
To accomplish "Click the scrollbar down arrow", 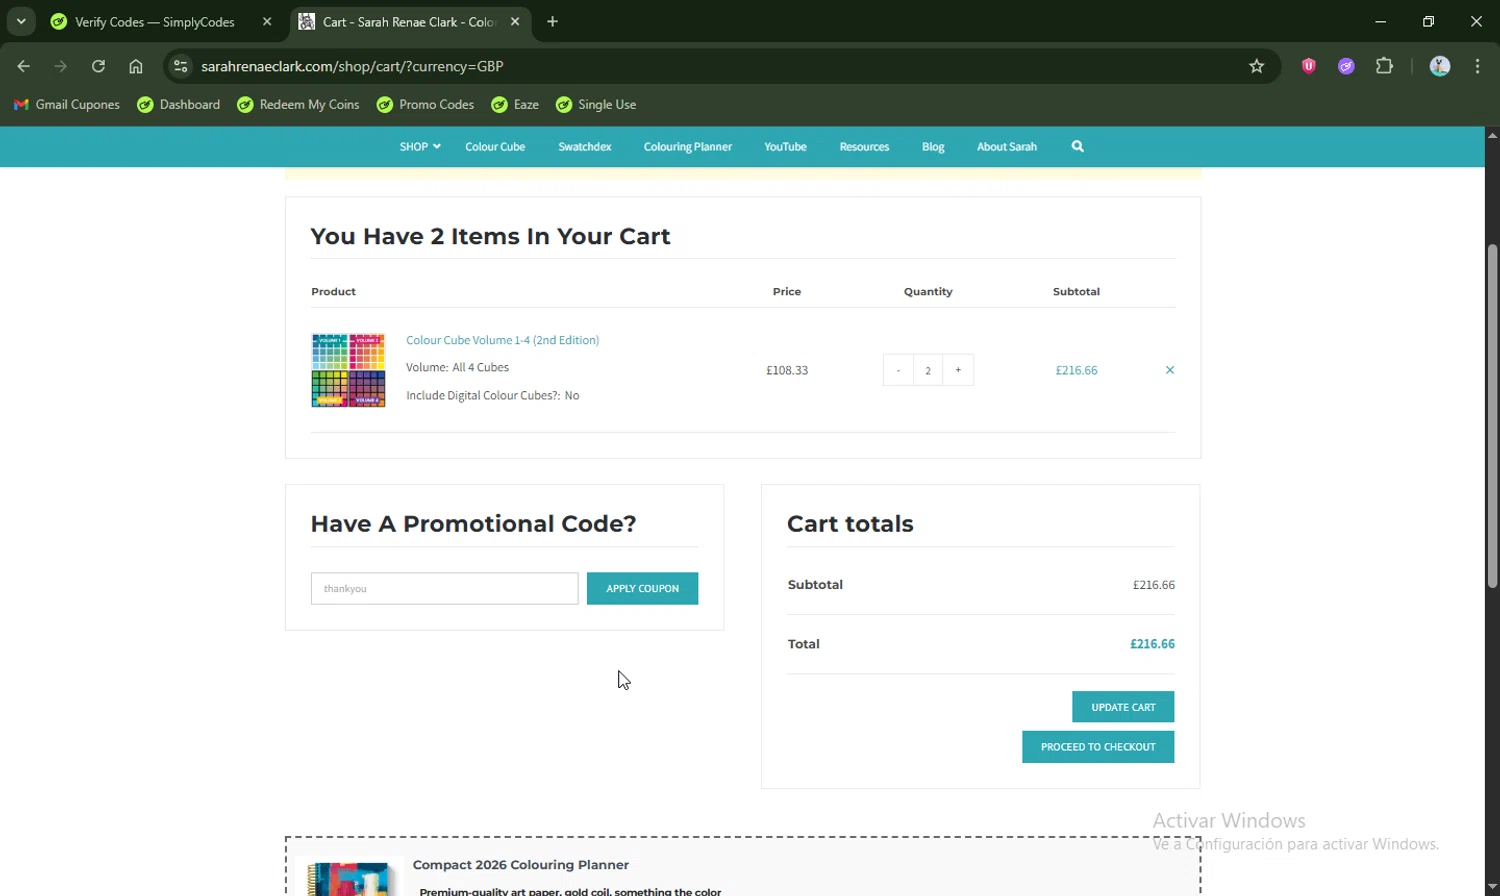I will point(1492,887).
